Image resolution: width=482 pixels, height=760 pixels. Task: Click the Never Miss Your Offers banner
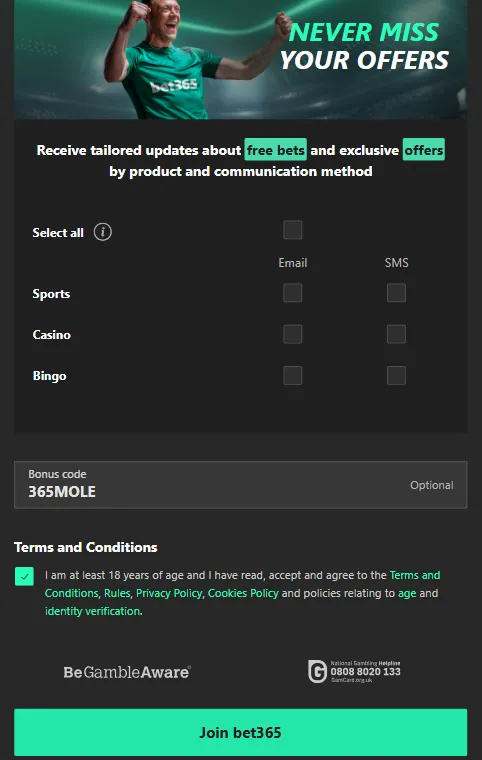pyautogui.click(x=241, y=59)
